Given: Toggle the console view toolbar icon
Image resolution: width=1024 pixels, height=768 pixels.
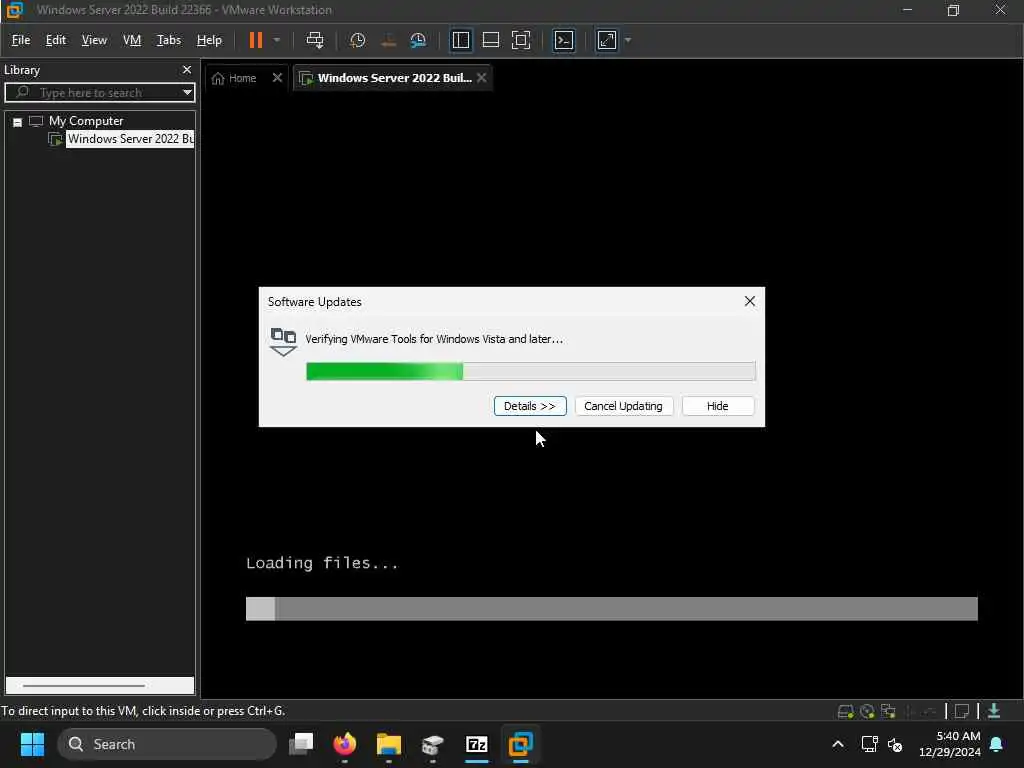Looking at the screenshot, I should [x=564, y=40].
